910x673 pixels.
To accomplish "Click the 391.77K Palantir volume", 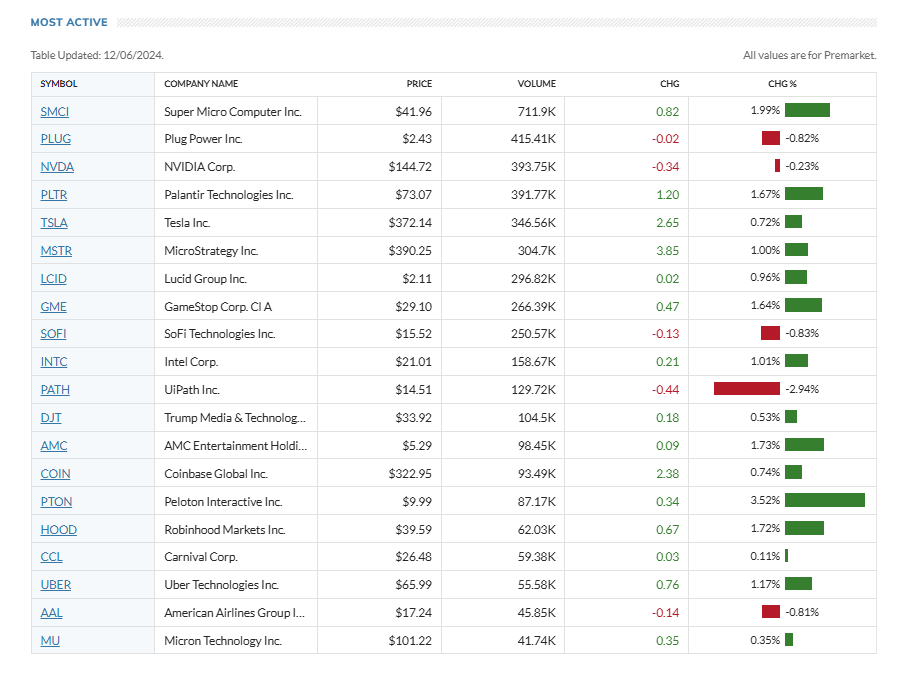I will [x=533, y=194].
